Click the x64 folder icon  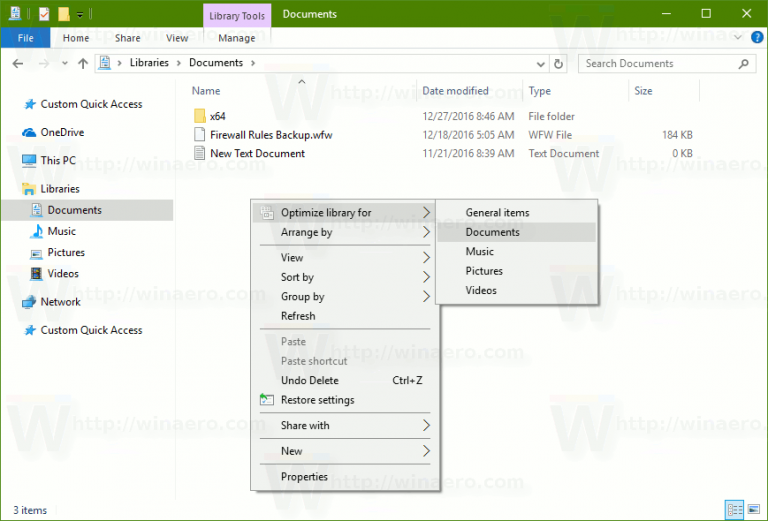click(199, 116)
